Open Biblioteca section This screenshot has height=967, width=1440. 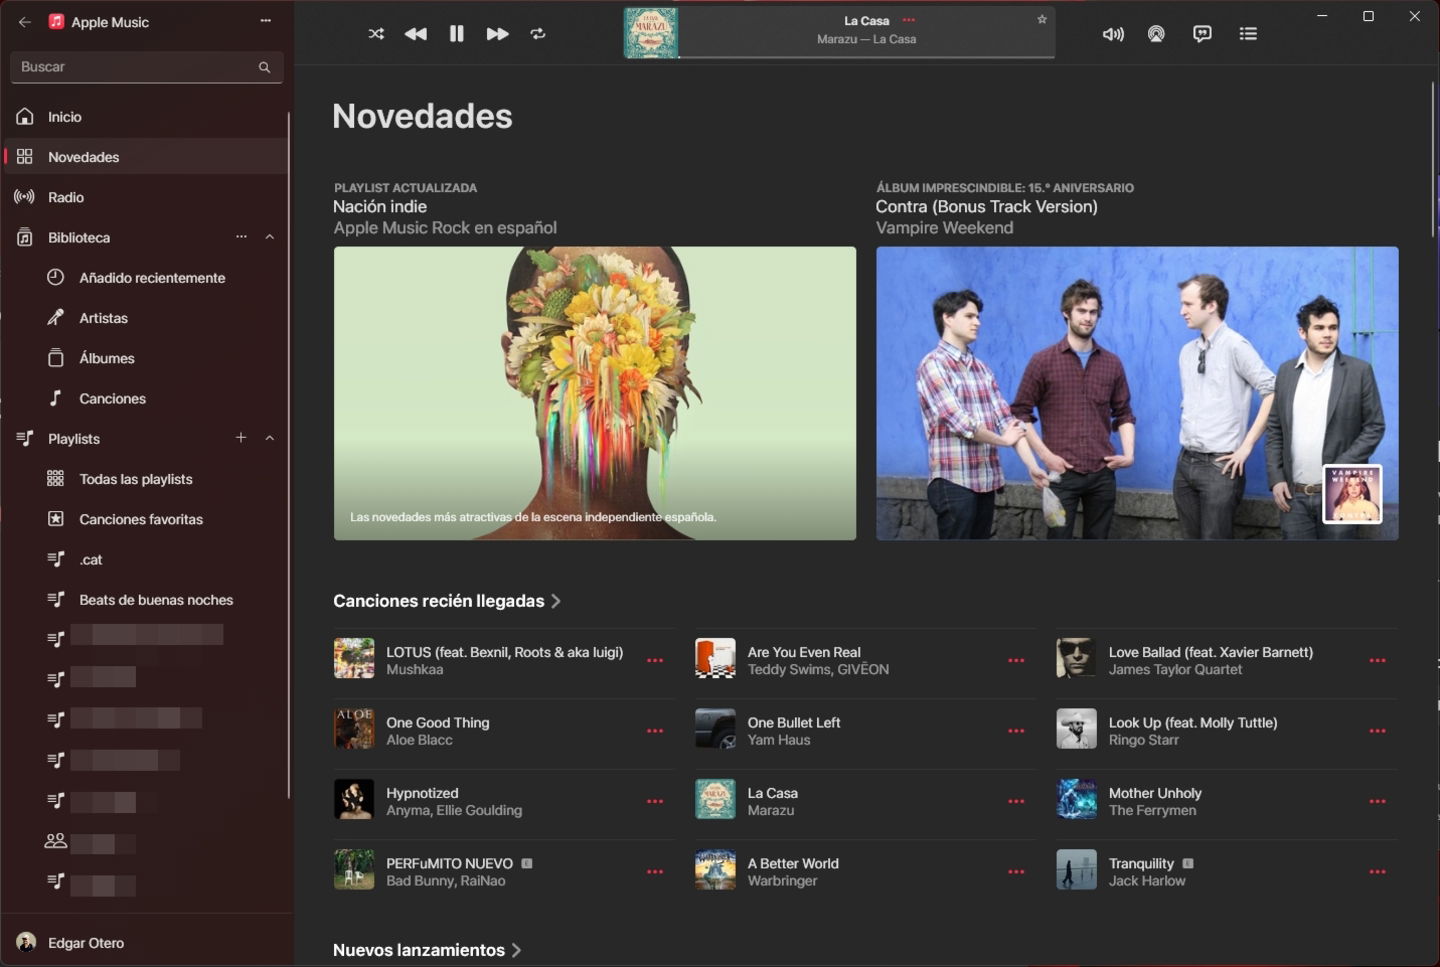point(146,237)
